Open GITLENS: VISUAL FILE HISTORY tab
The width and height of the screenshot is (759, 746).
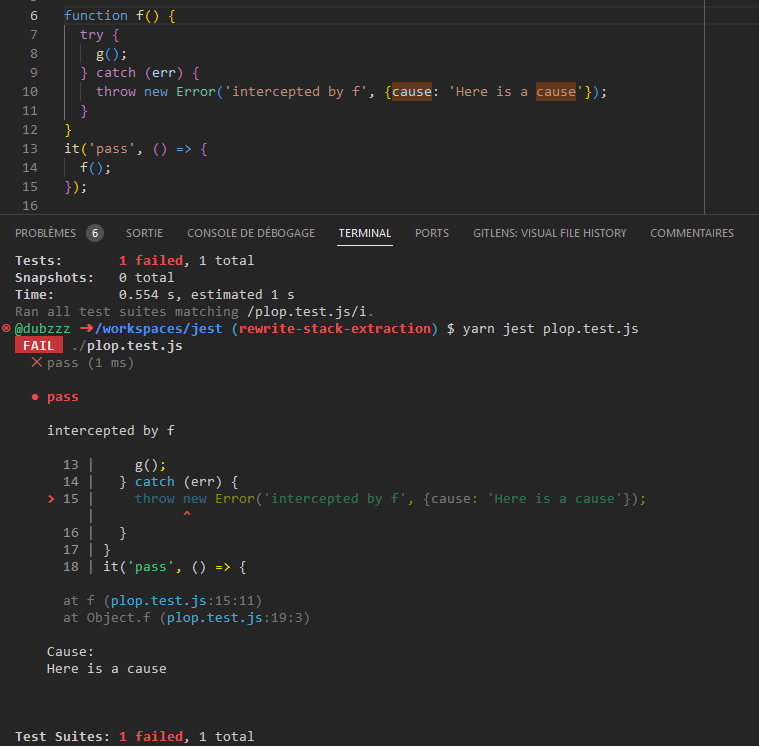[549, 233]
